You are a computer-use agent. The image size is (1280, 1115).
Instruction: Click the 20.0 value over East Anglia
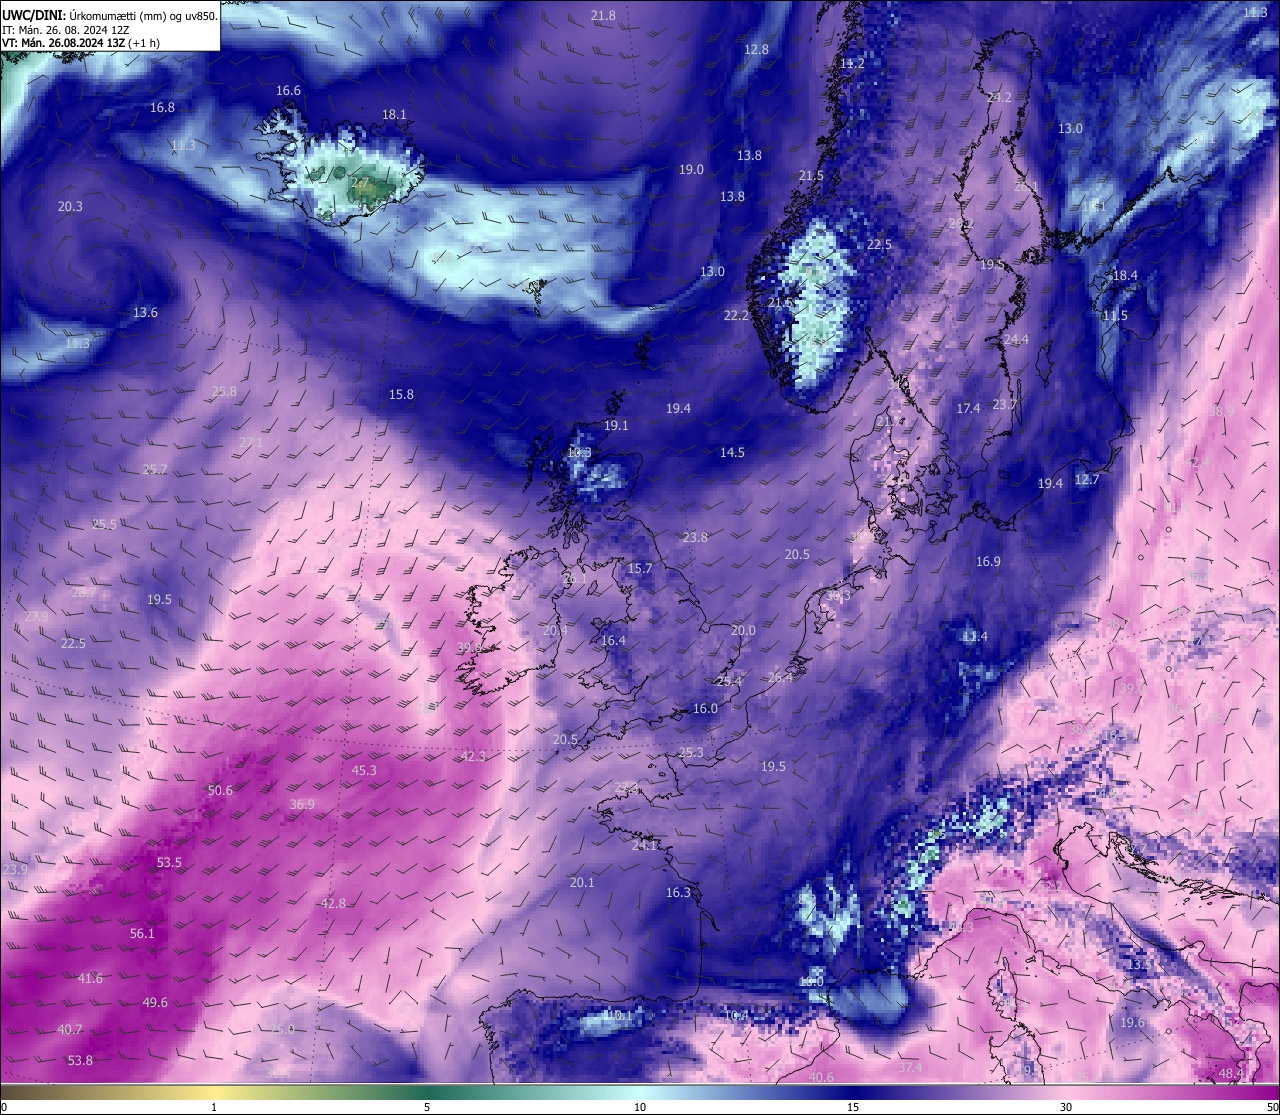[x=743, y=631]
